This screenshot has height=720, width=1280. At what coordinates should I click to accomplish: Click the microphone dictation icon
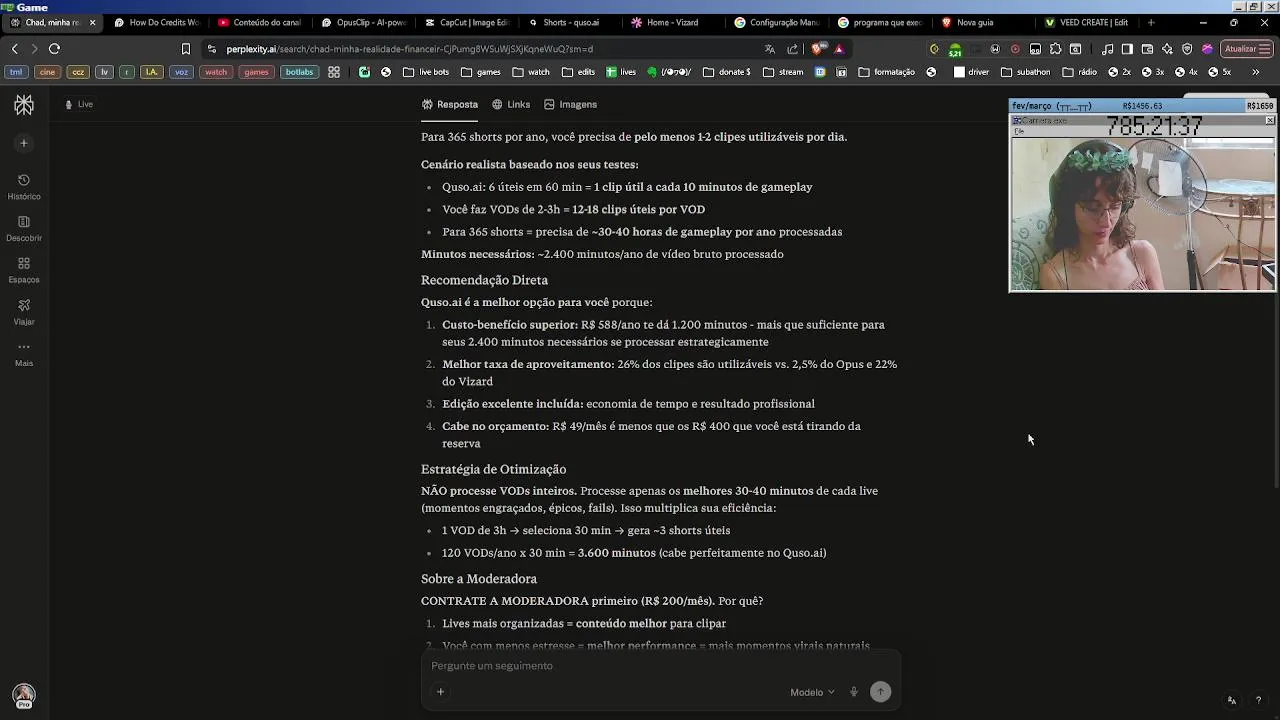point(853,692)
